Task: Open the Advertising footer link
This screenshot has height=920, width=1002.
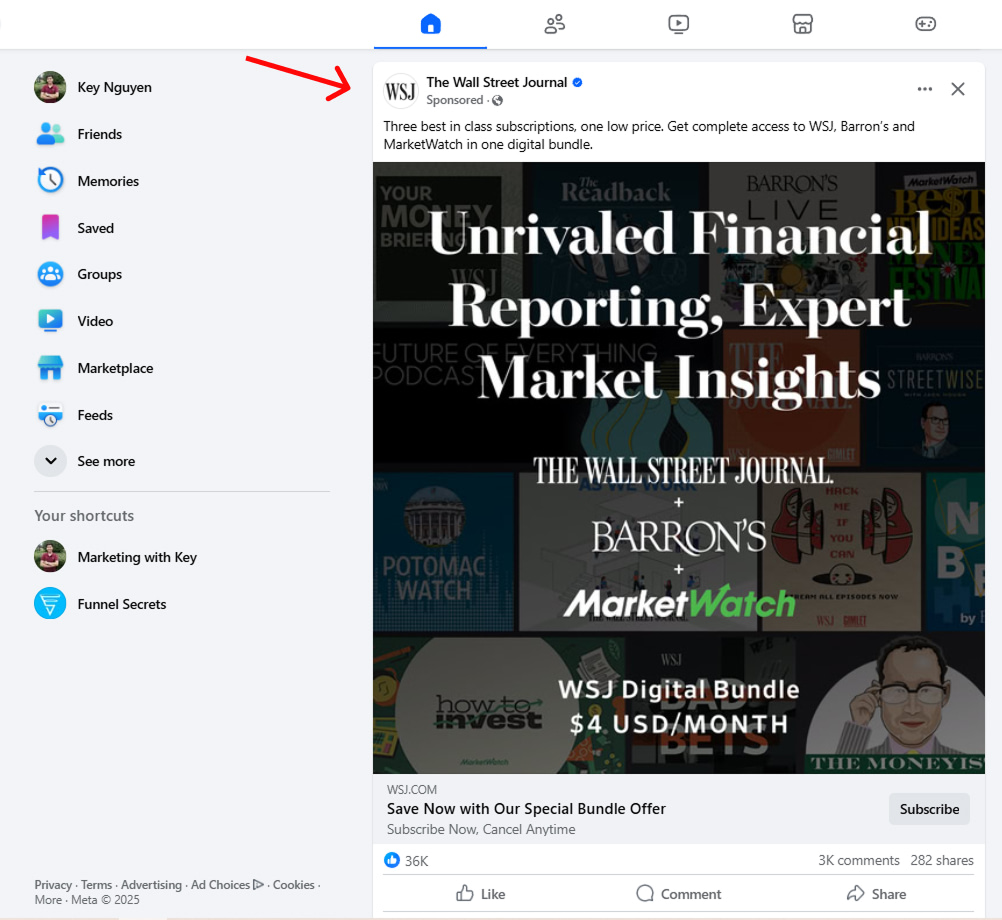Action: click(151, 885)
